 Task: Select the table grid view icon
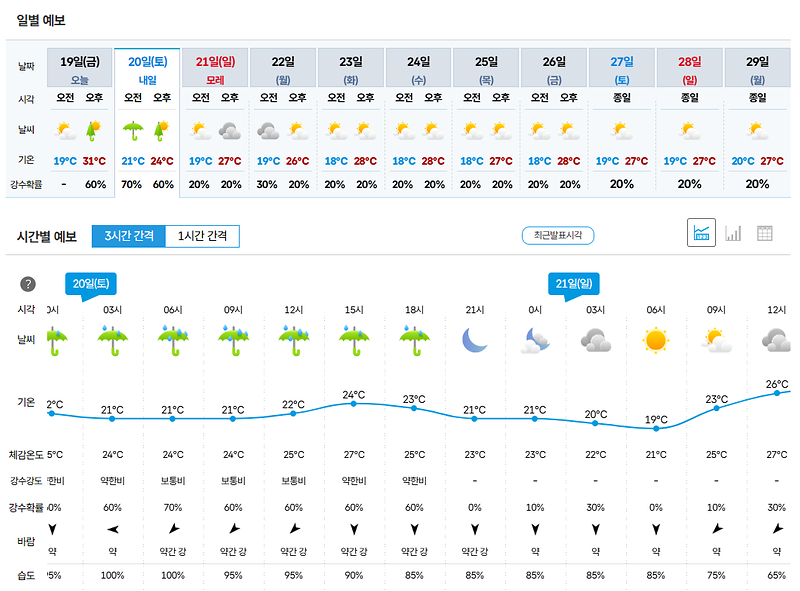764,233
